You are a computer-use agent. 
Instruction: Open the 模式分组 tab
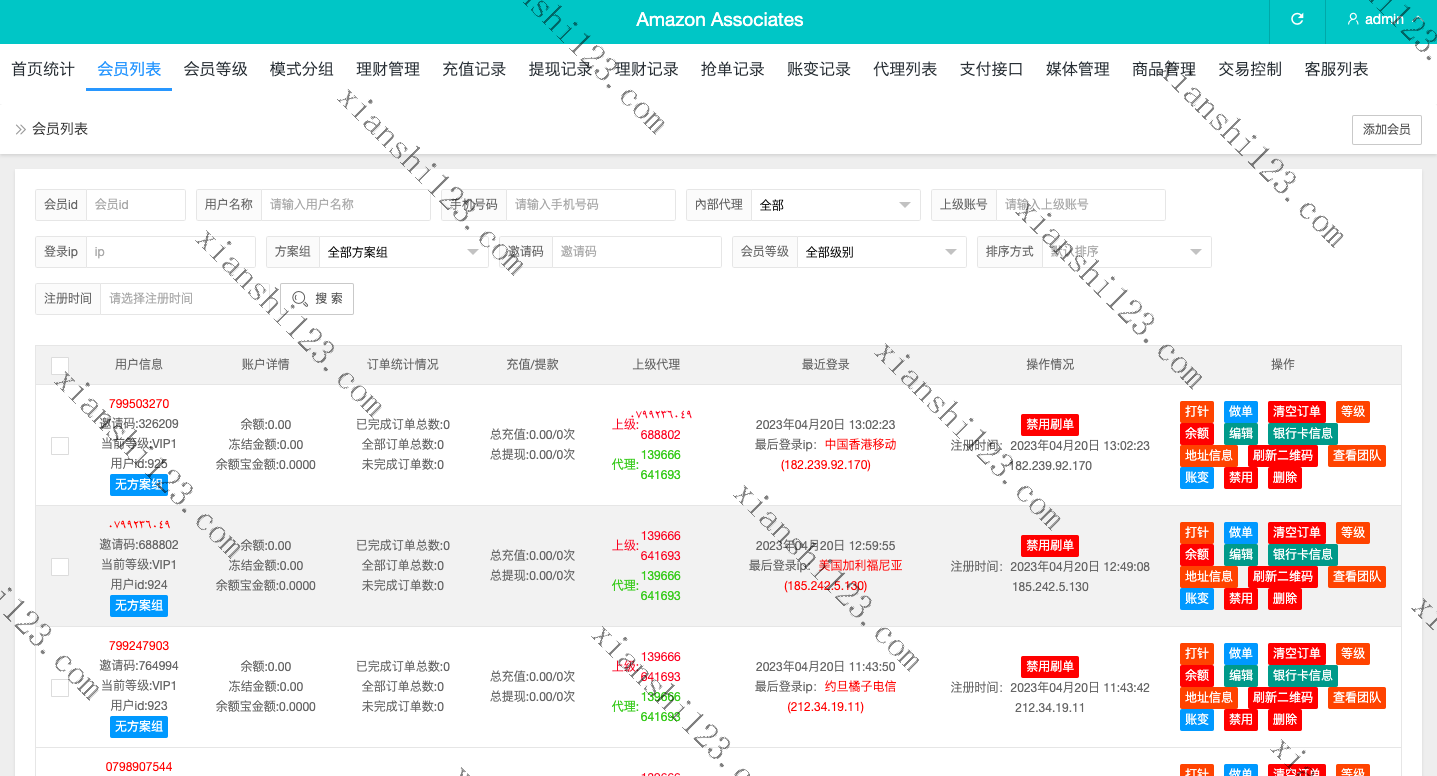302,69
